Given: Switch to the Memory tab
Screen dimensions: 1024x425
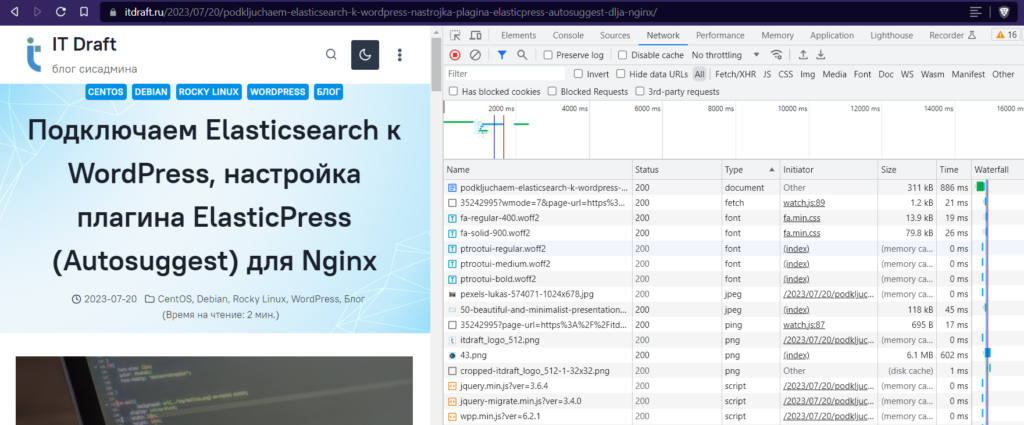Looking at the screenshot, I should pyautogui.click(x=777, y=35).
